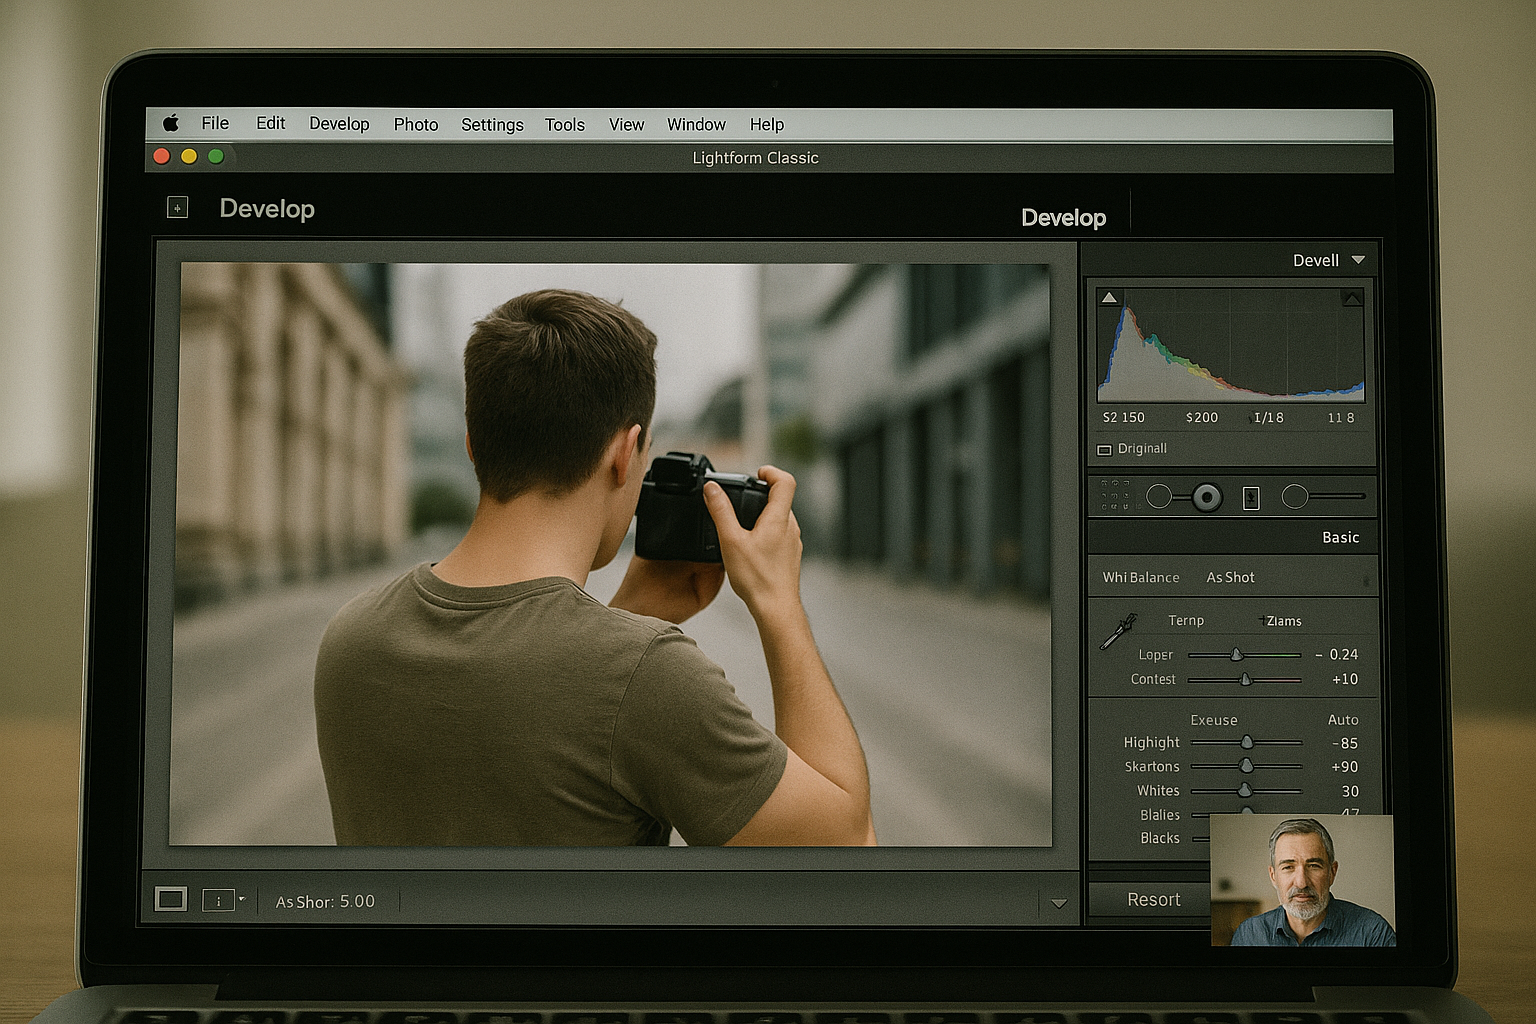The width and height of the screenshot is (1536, 1024).
Task: Select the radial filter target tool
Action: (x=1207, y=497)
